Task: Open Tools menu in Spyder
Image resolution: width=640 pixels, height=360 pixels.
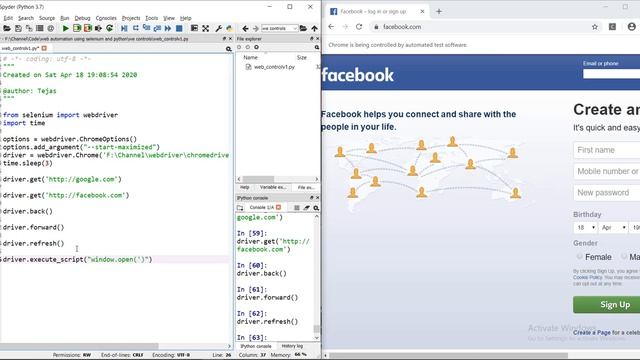Action: pyautogui.click(x=151, y=18)
